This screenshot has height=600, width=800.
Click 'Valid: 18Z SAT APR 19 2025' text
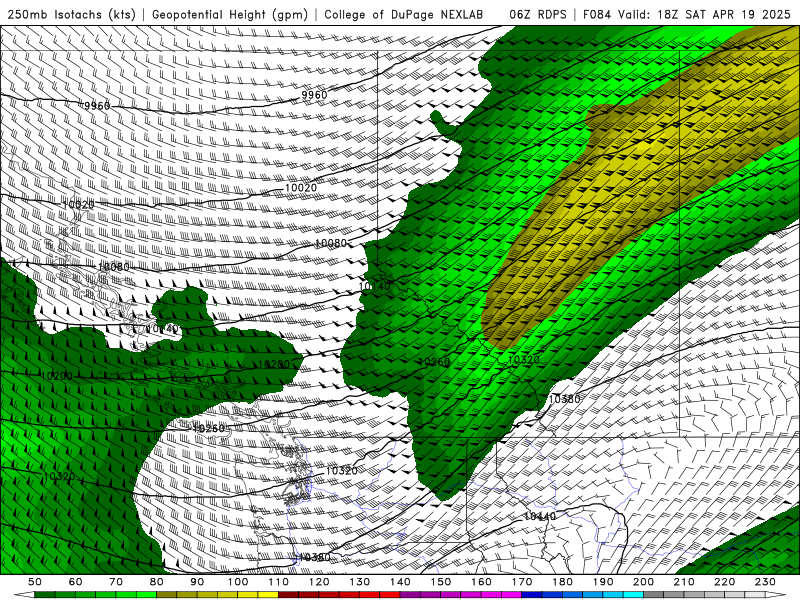pos(704,15)
